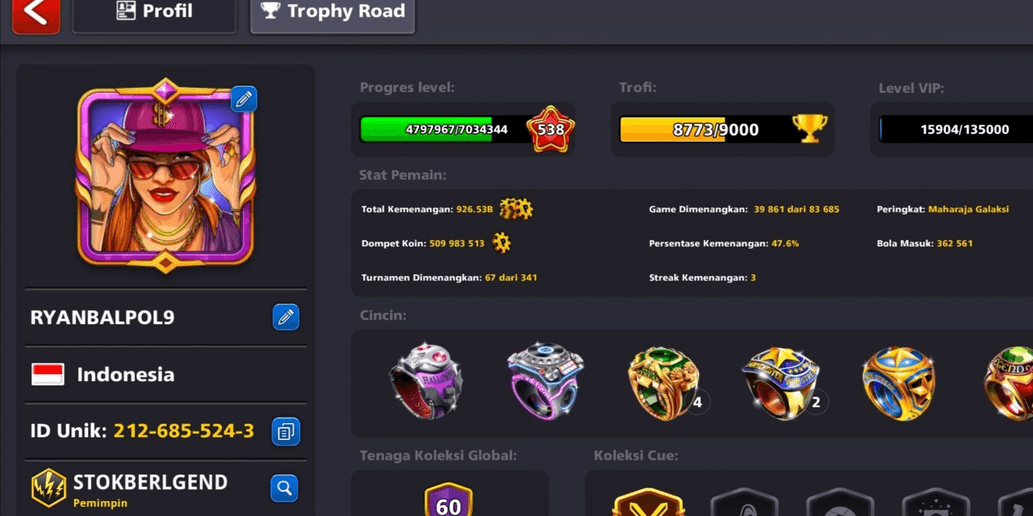
Task: Edit the username RYANBALPOL9
Action: click(286, 317)
